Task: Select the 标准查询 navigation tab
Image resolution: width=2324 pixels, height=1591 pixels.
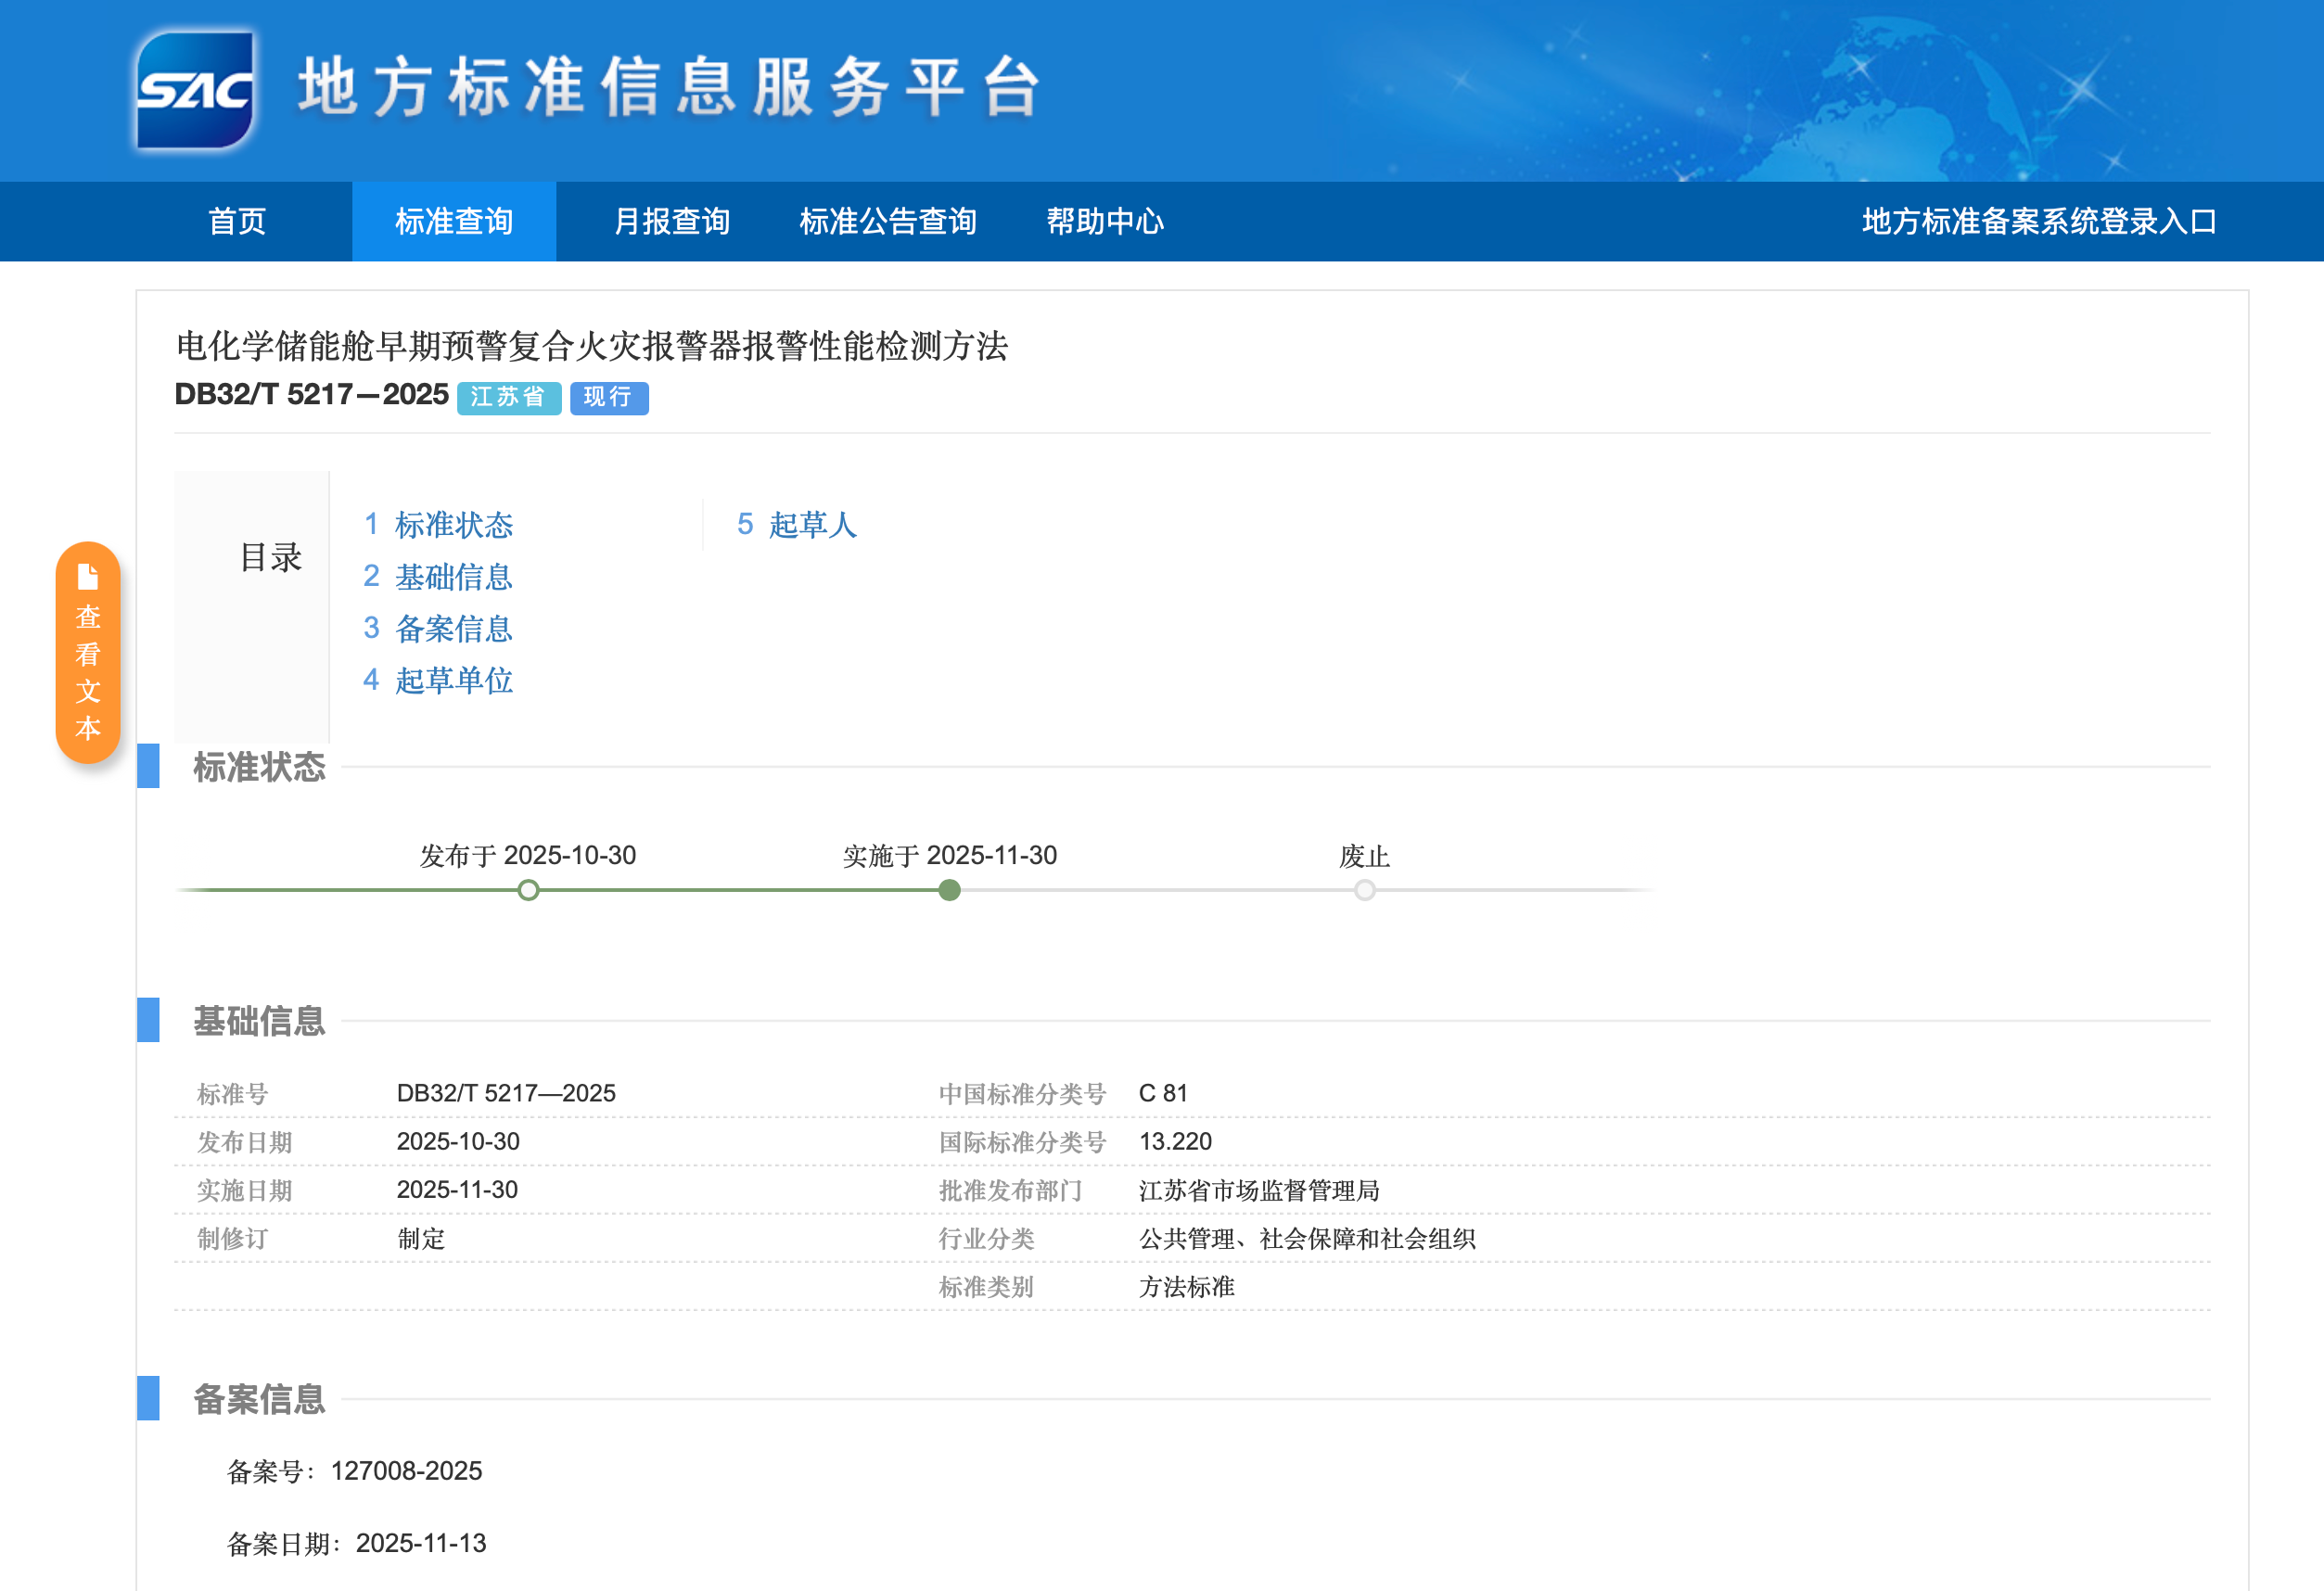Action: coord(454,221)
